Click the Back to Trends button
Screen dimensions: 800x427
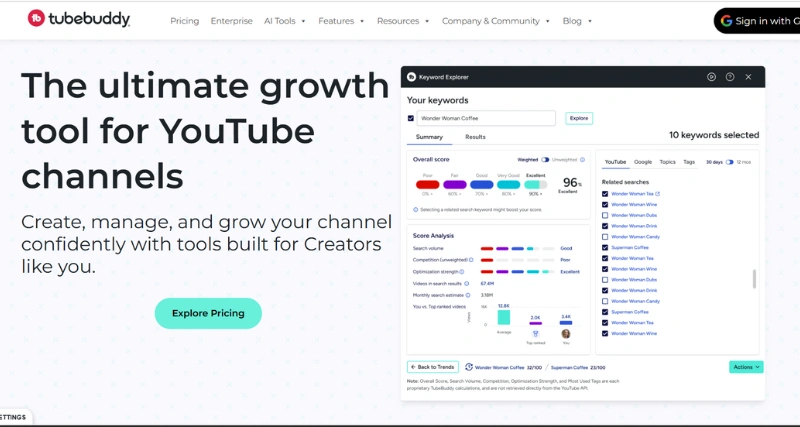tap(433, 367)
